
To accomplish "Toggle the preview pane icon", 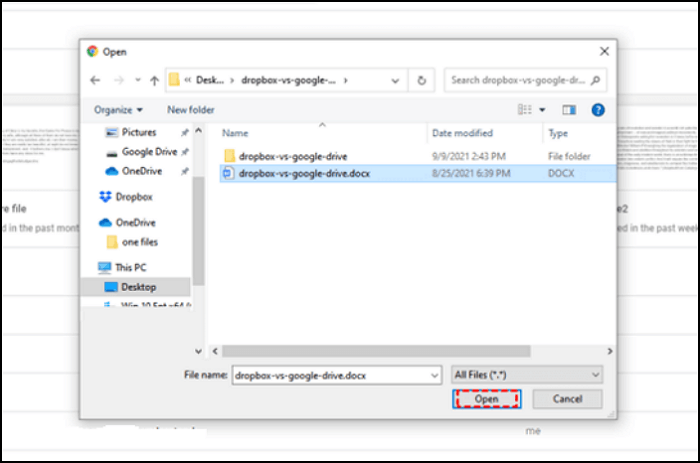I will click(x=569, y=110).
